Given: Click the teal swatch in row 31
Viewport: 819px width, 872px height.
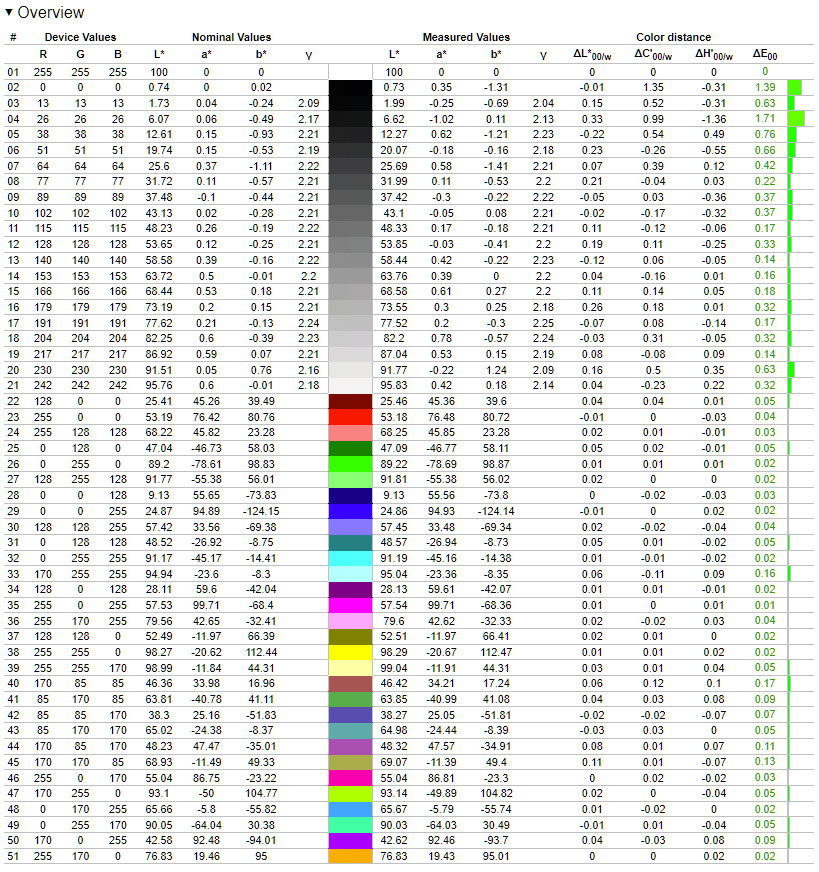Looking at the screenshot, I should coord(350,543).
